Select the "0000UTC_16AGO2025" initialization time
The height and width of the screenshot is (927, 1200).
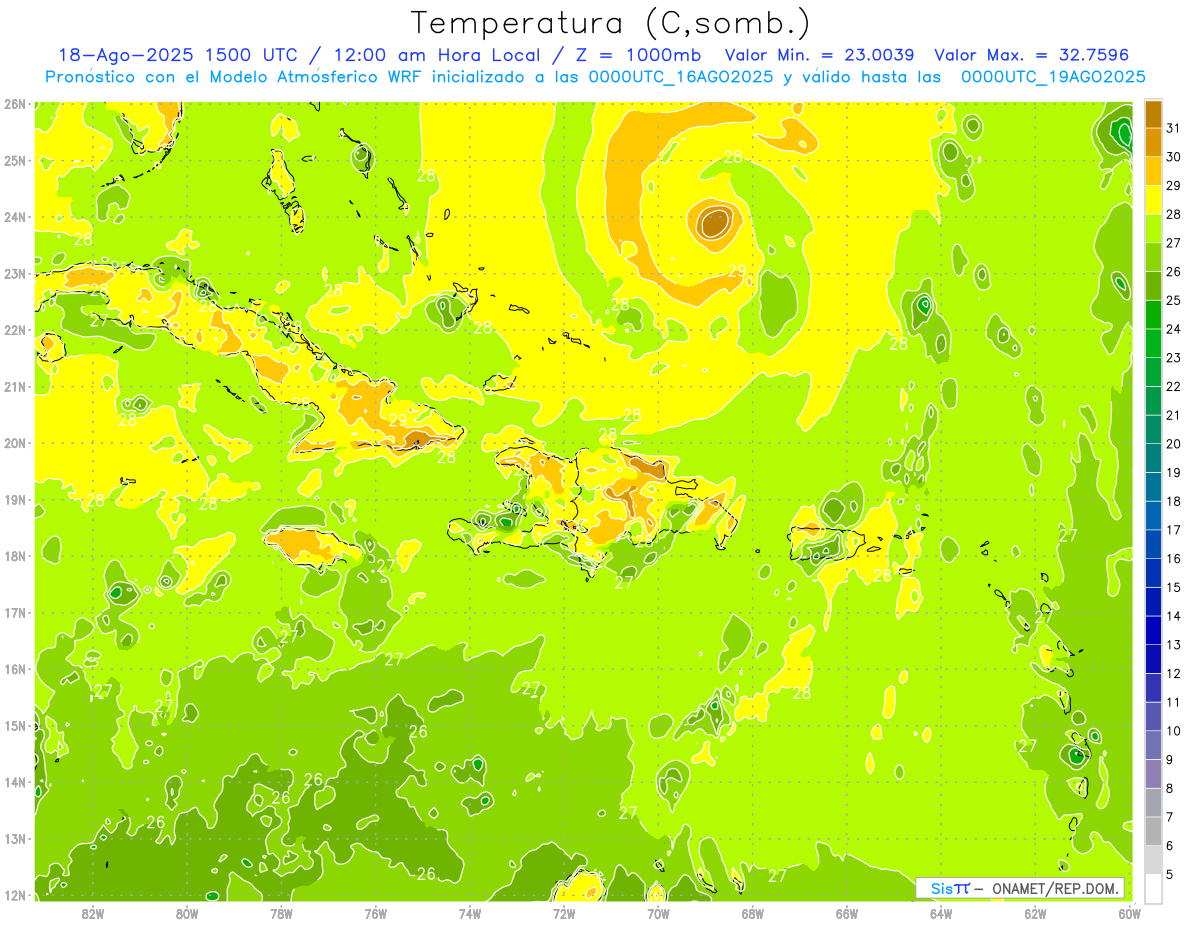coord(680,77)
